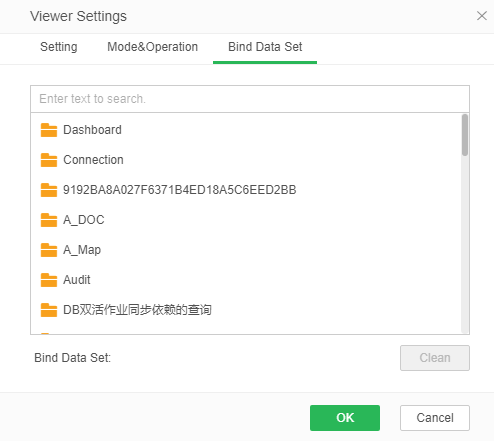Viewport: 494px width, 441px height.
Task: Open the DB双活作业同步依赖的查询 entry
Action: coord(137,310)
